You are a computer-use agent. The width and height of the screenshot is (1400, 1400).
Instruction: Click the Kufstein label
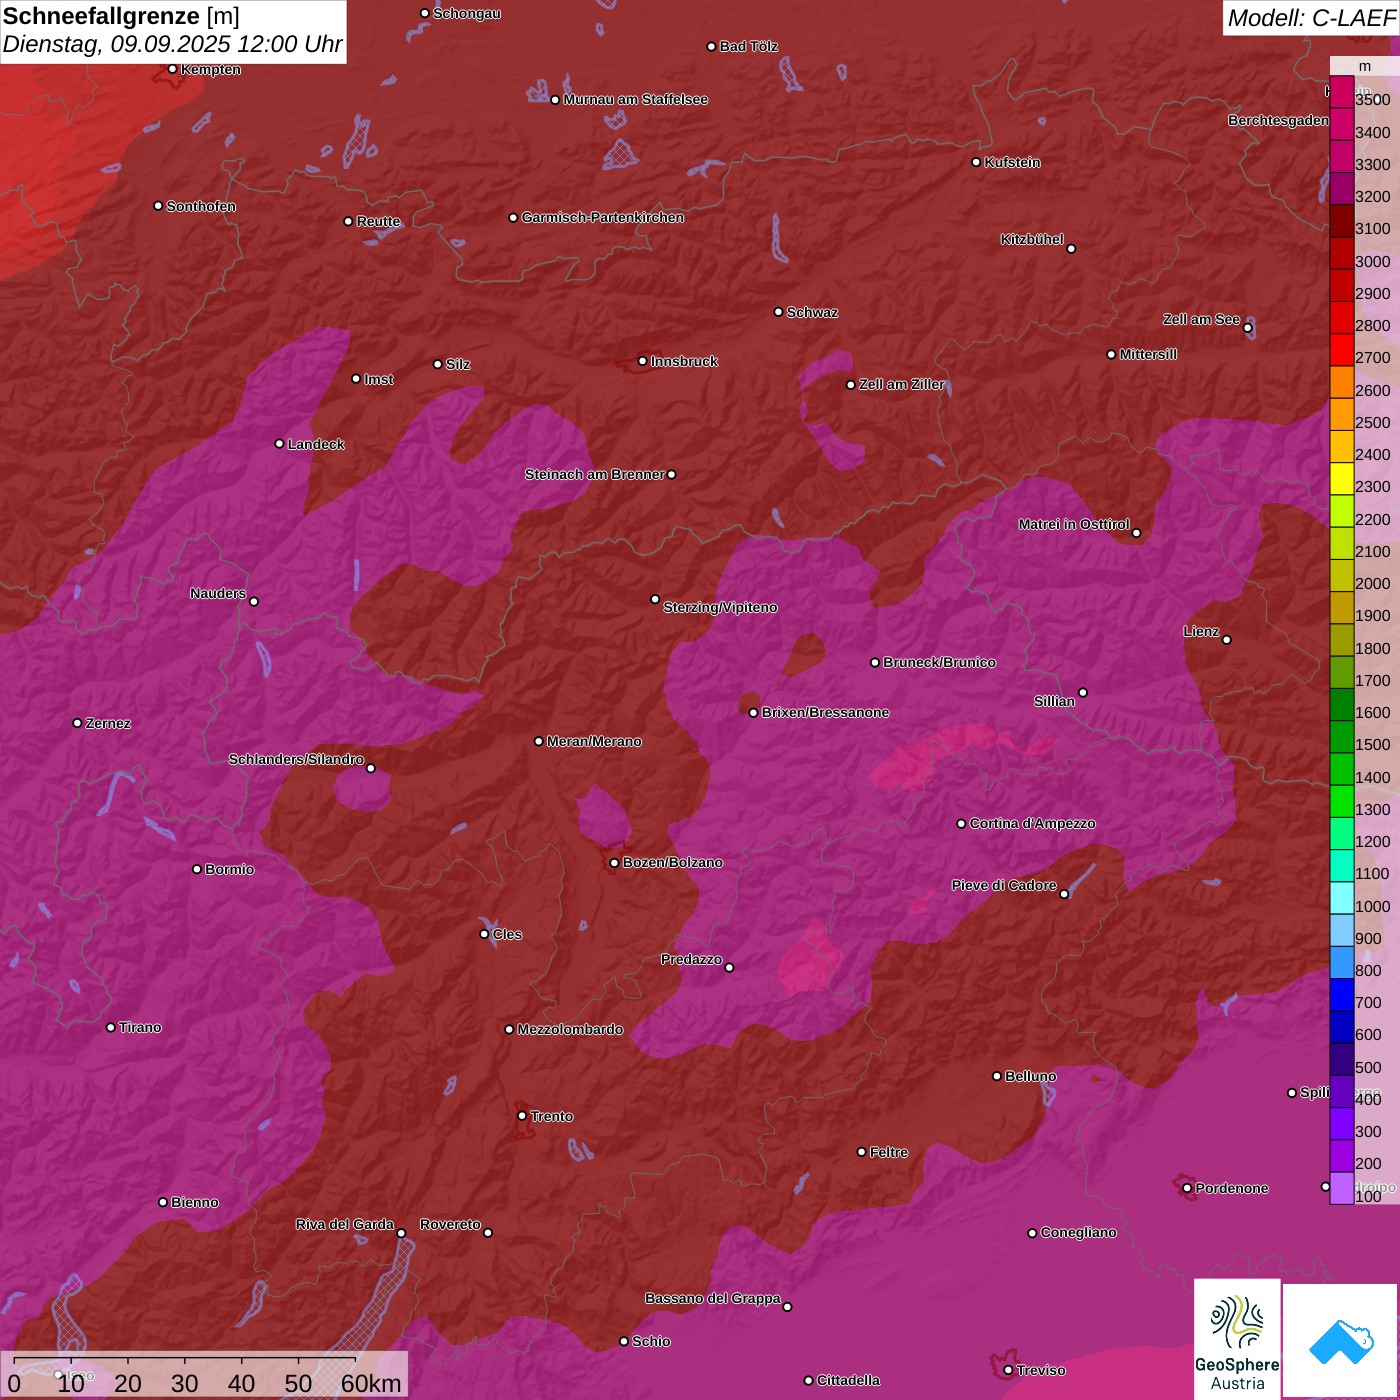(x=1012, y=162)
